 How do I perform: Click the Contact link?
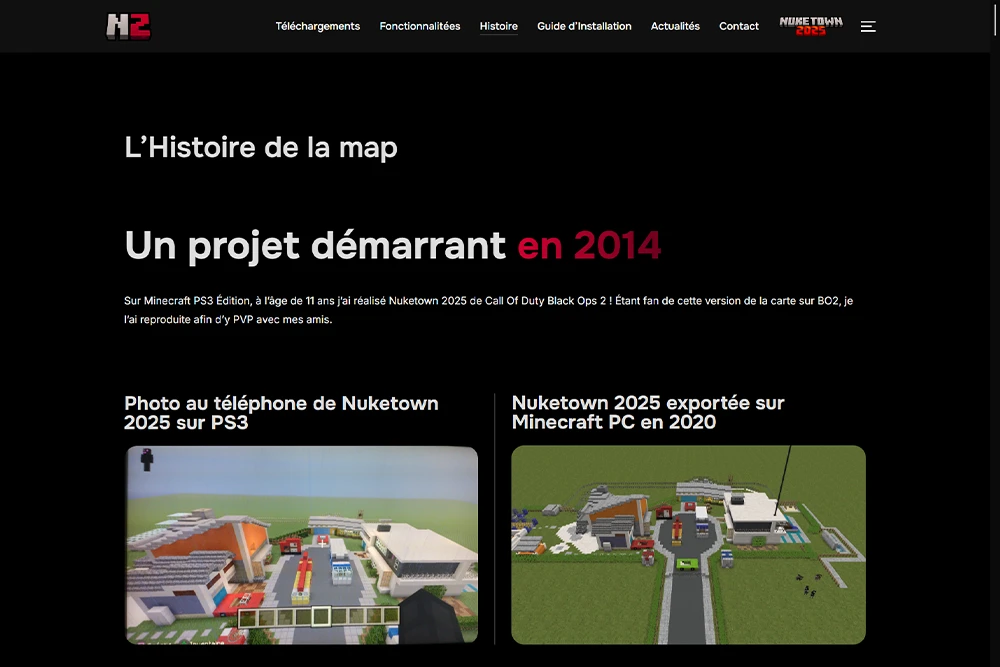click(x=739, y=27)
